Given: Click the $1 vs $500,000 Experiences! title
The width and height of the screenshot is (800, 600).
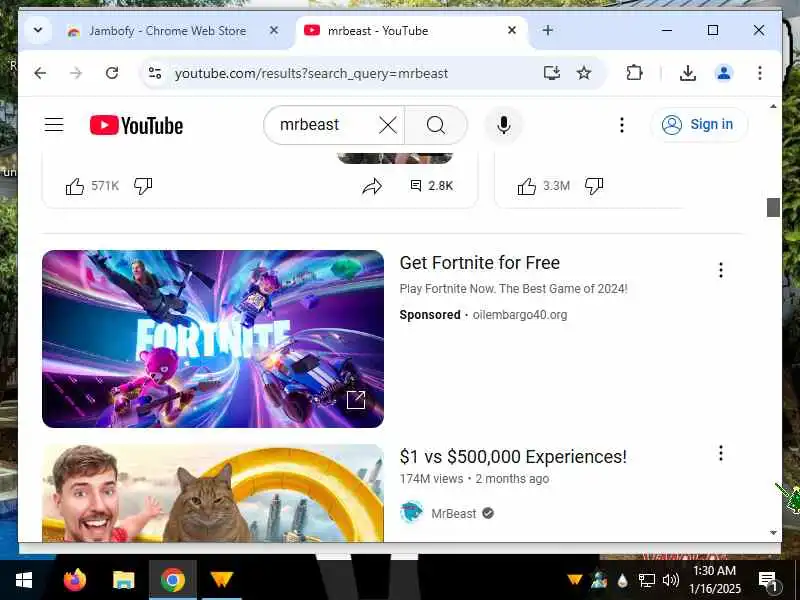Looking at the screenshot, I should click(x=513, y=457).
